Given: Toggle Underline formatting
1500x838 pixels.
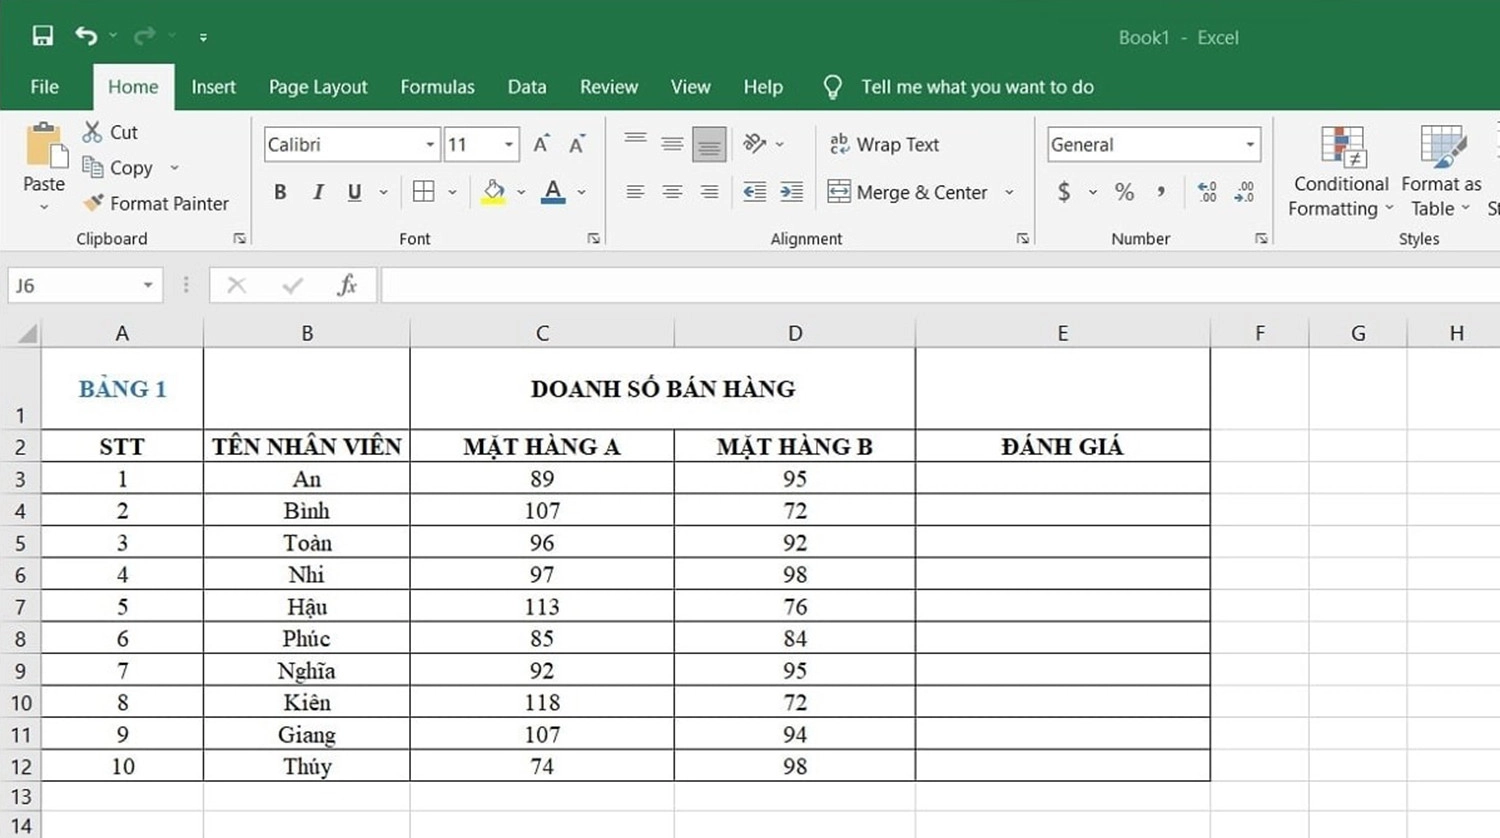Looking at the screenshot, I should [x=354, y=192].
